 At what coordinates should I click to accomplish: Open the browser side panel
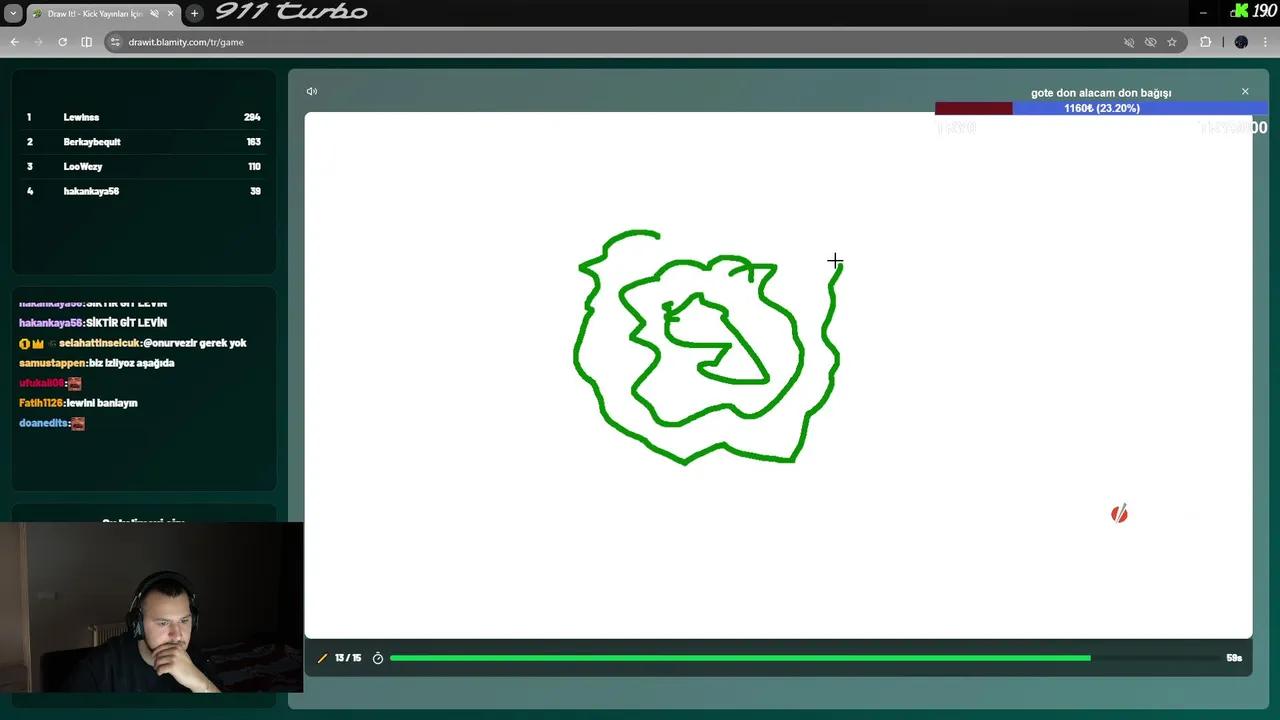click(x=86, y=42)
